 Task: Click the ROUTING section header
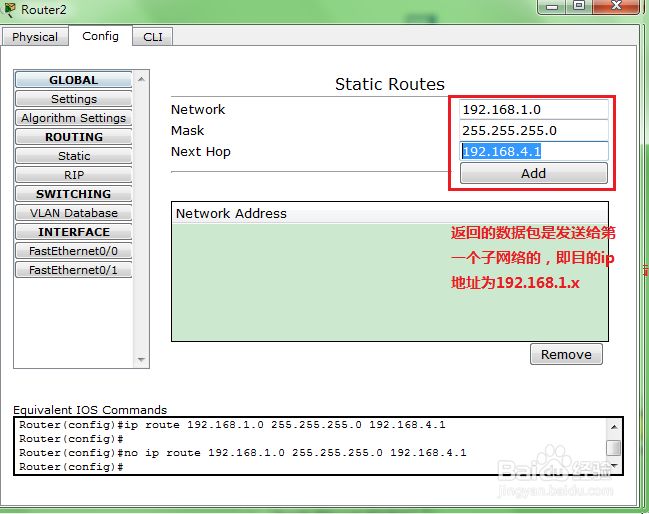coord(74,137)
